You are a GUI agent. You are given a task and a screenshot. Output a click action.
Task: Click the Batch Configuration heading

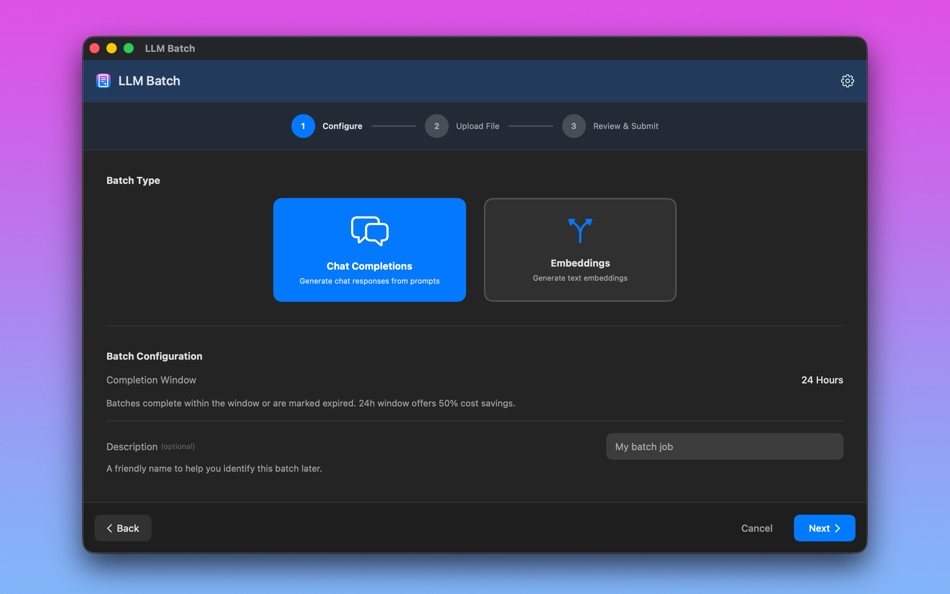pos(154,356)
